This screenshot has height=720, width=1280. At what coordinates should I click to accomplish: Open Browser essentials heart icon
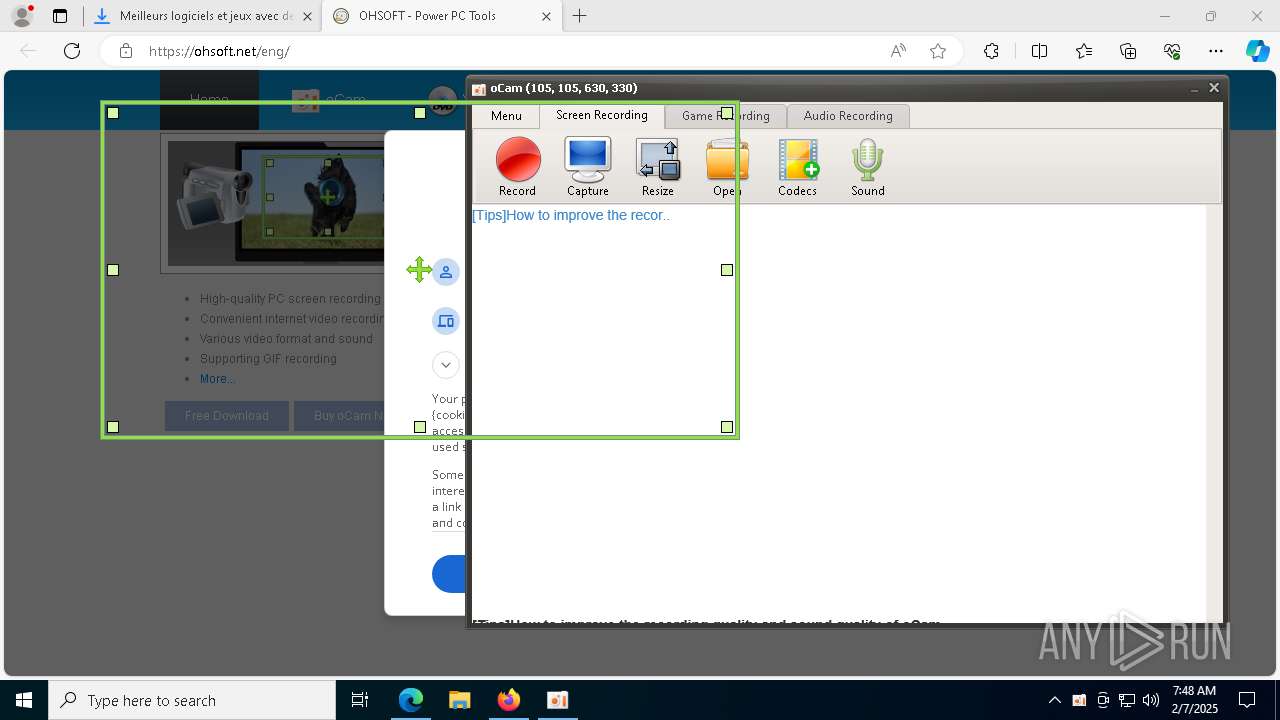click(x=1172, y=51)
